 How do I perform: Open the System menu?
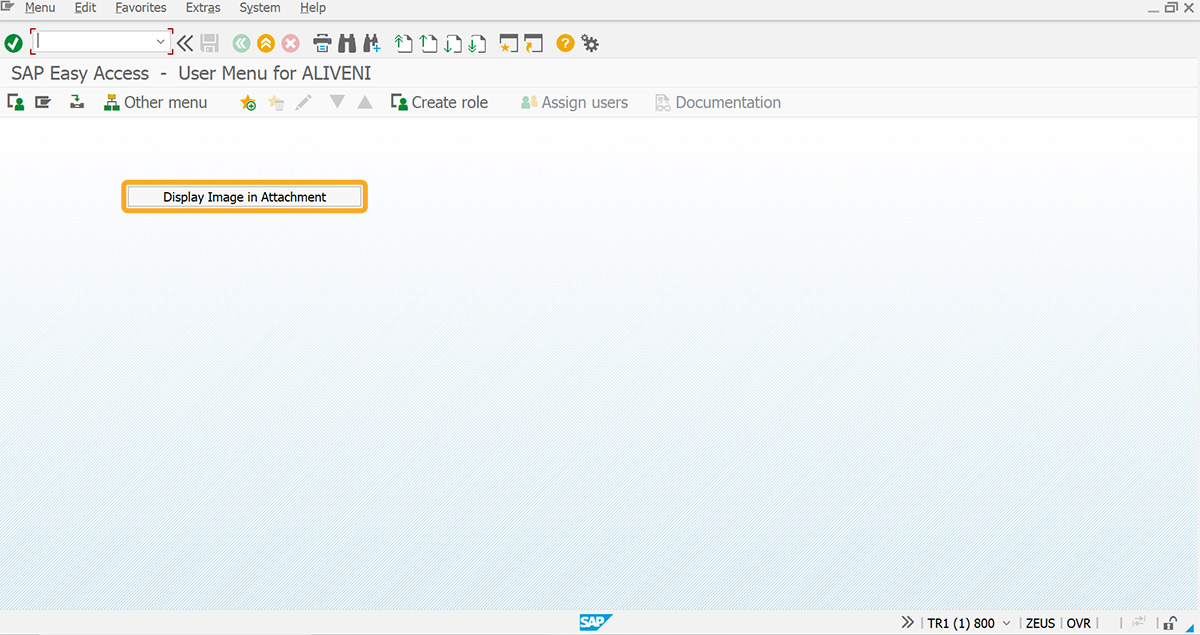(x=260, y=8)
